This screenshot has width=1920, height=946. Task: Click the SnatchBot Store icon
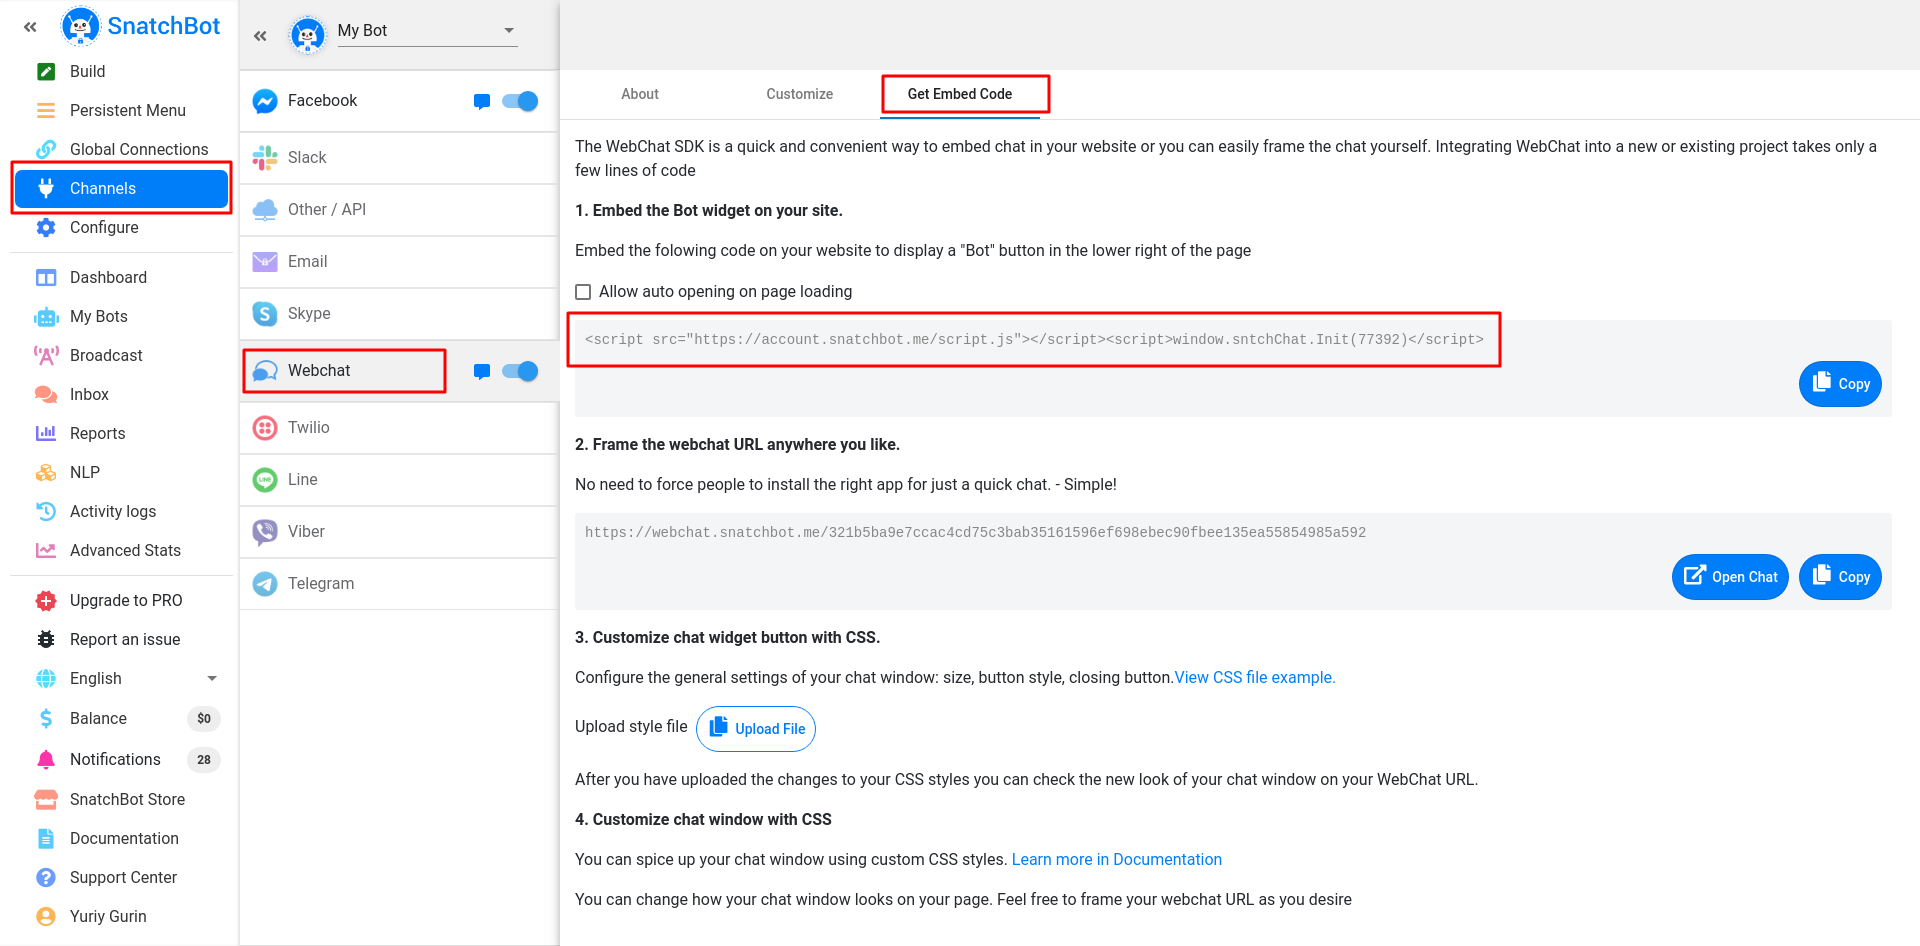[x=46, y=799]
